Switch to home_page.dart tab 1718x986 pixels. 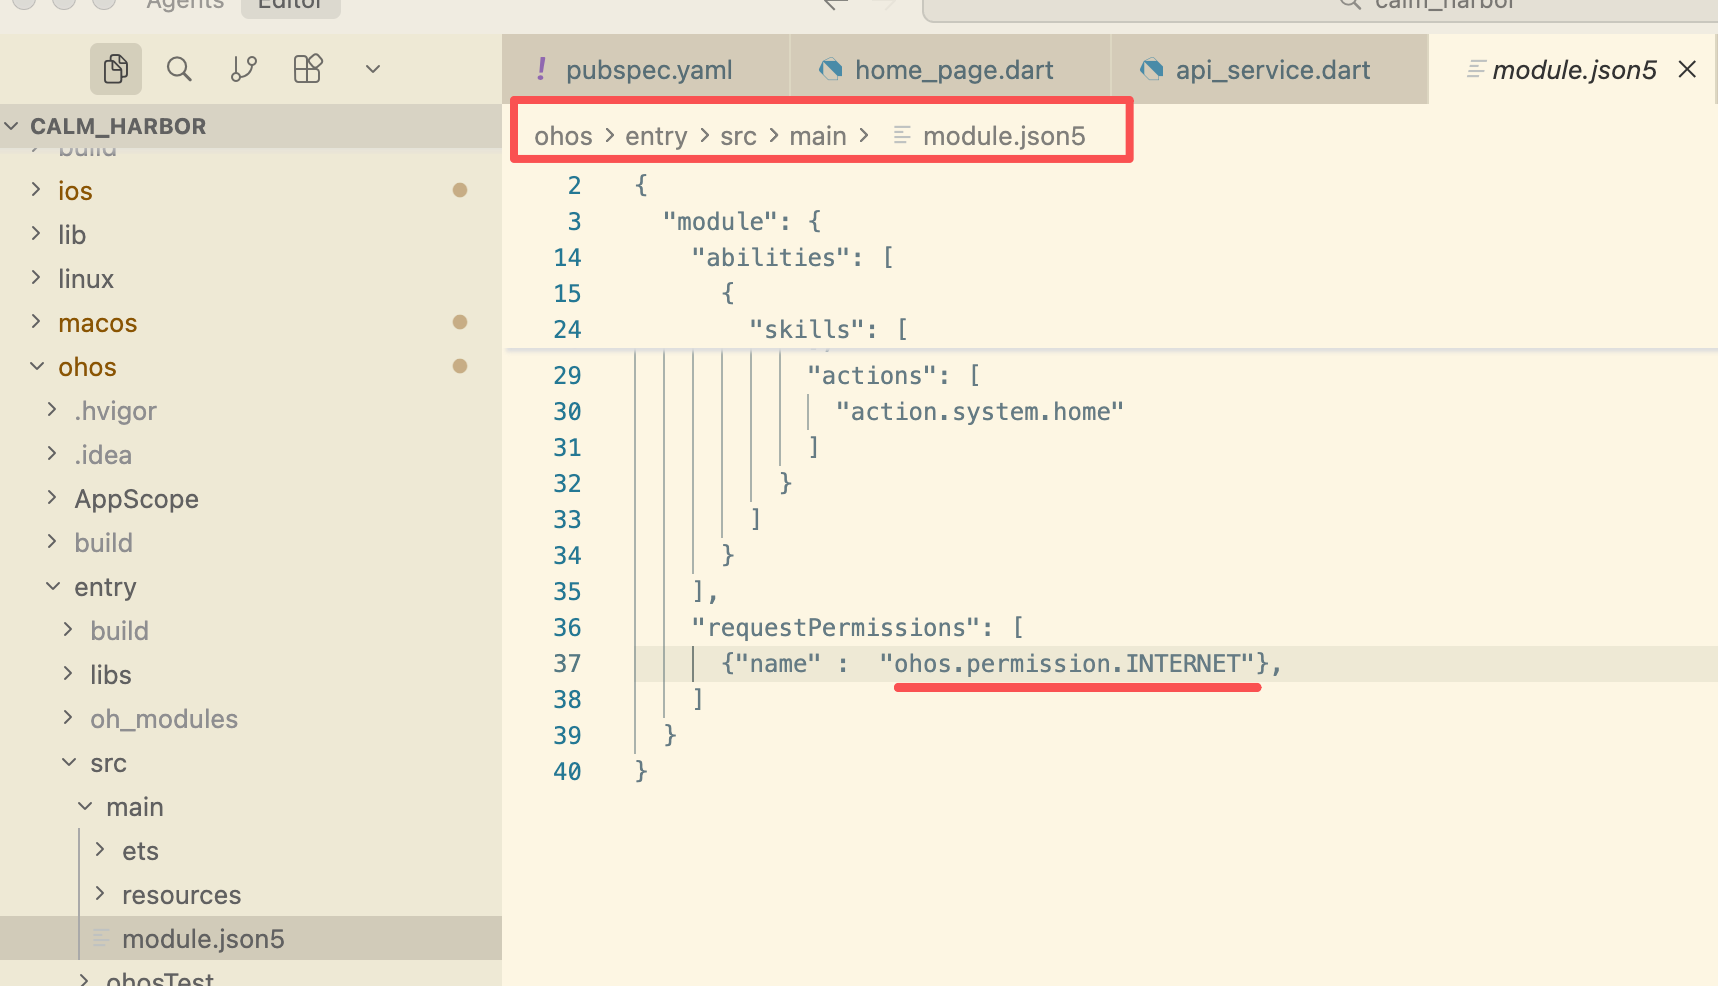tap(950, 70)
